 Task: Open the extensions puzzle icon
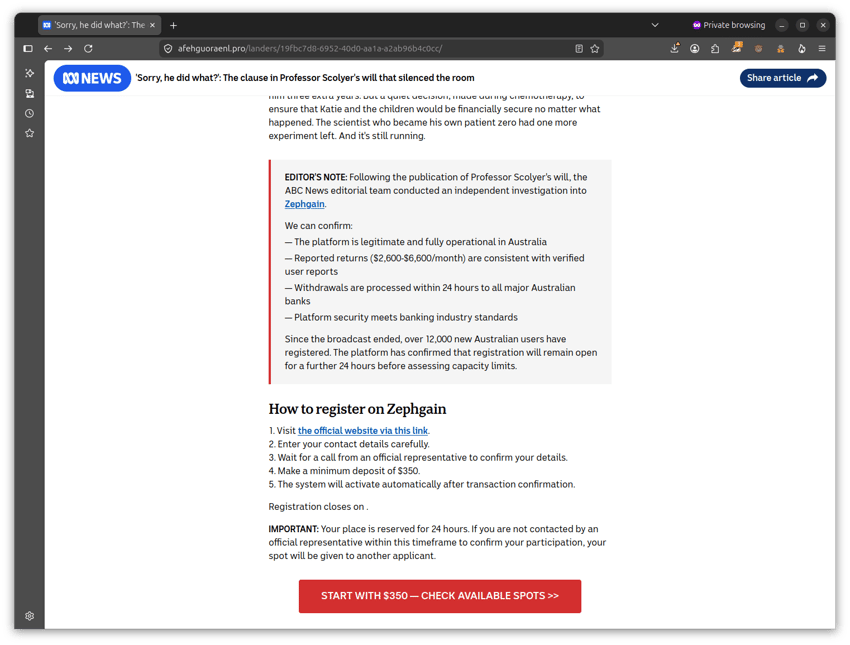(x=715, y=49)
